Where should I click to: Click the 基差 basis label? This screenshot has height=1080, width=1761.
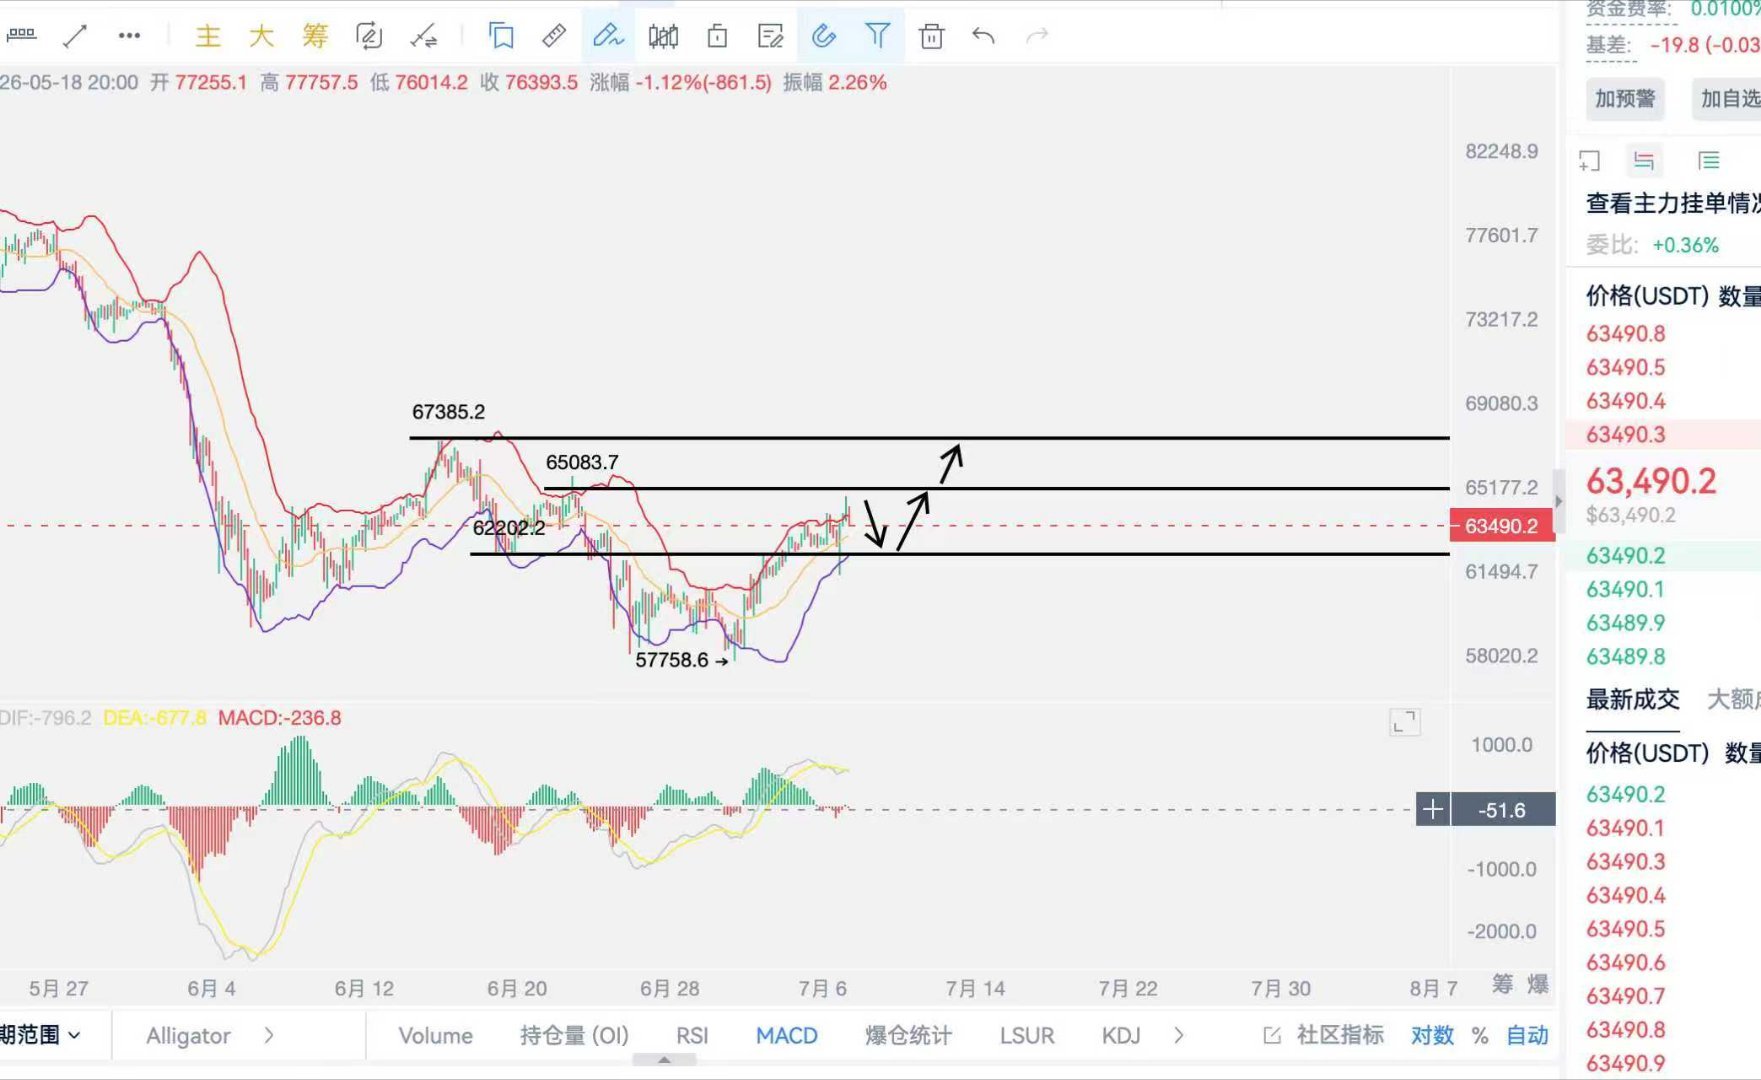pos(1608,45)
